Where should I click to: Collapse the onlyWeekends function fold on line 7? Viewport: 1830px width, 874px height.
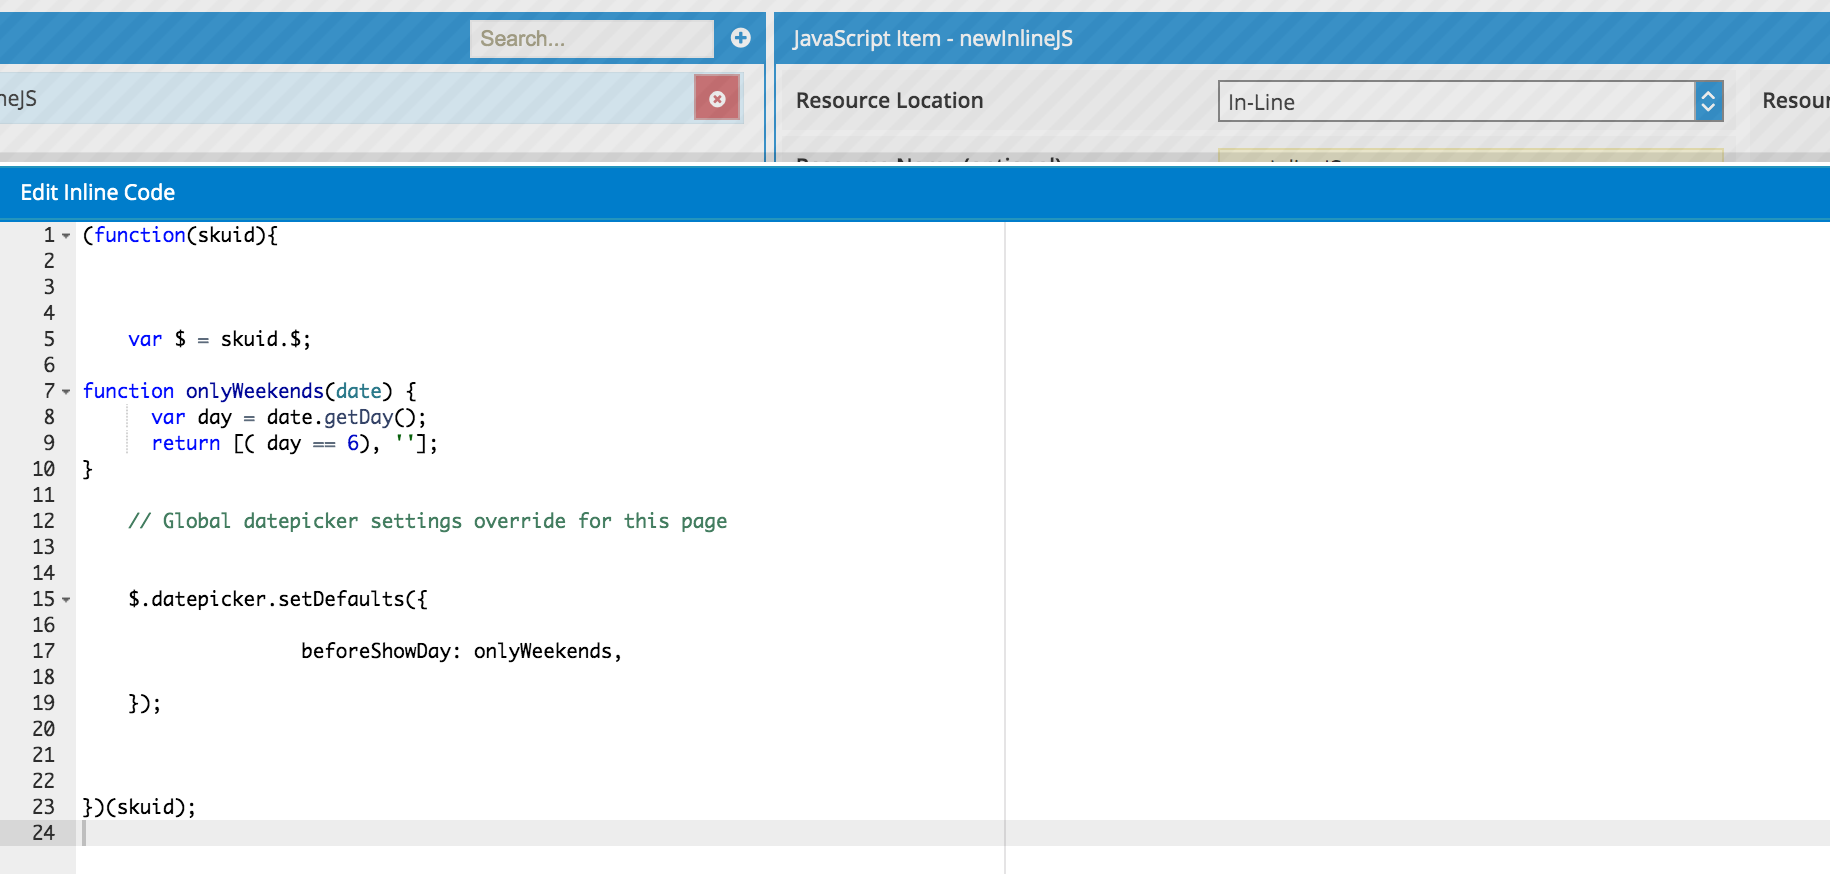[x=66, y=392]
